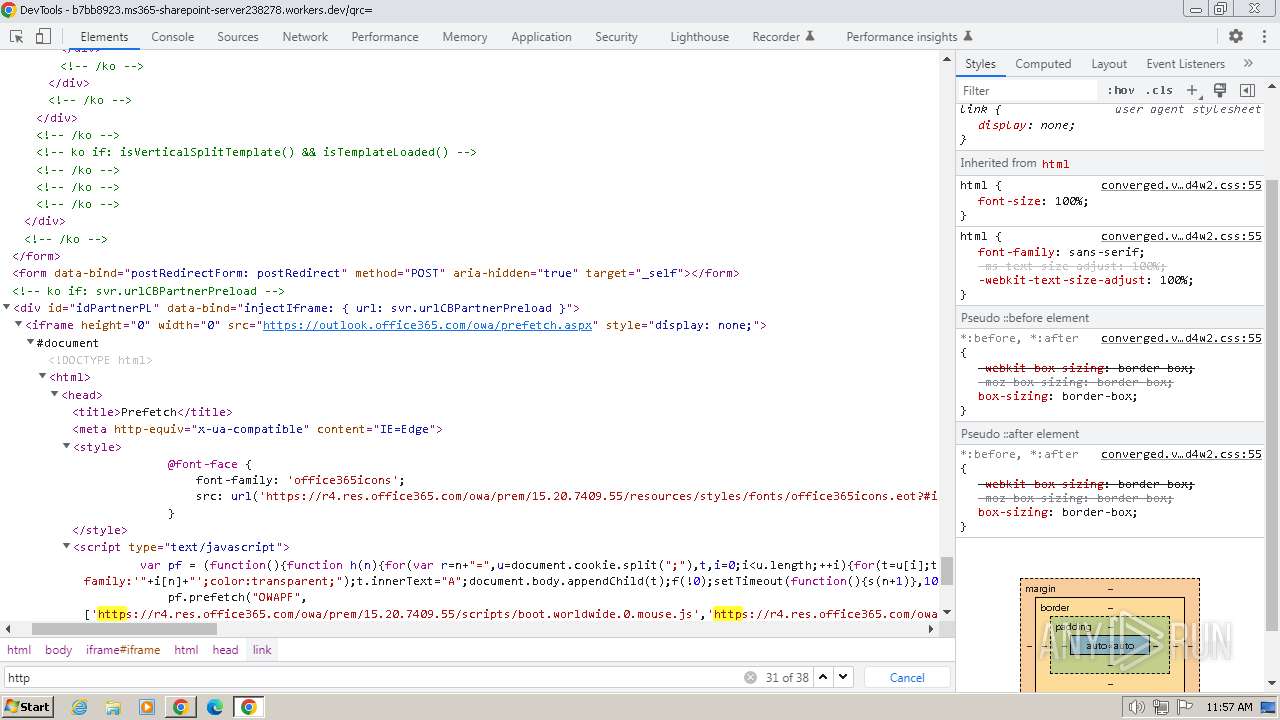This screenshot has width=1280, height=720.
Task: Click the http search input field
Action: 375,677
